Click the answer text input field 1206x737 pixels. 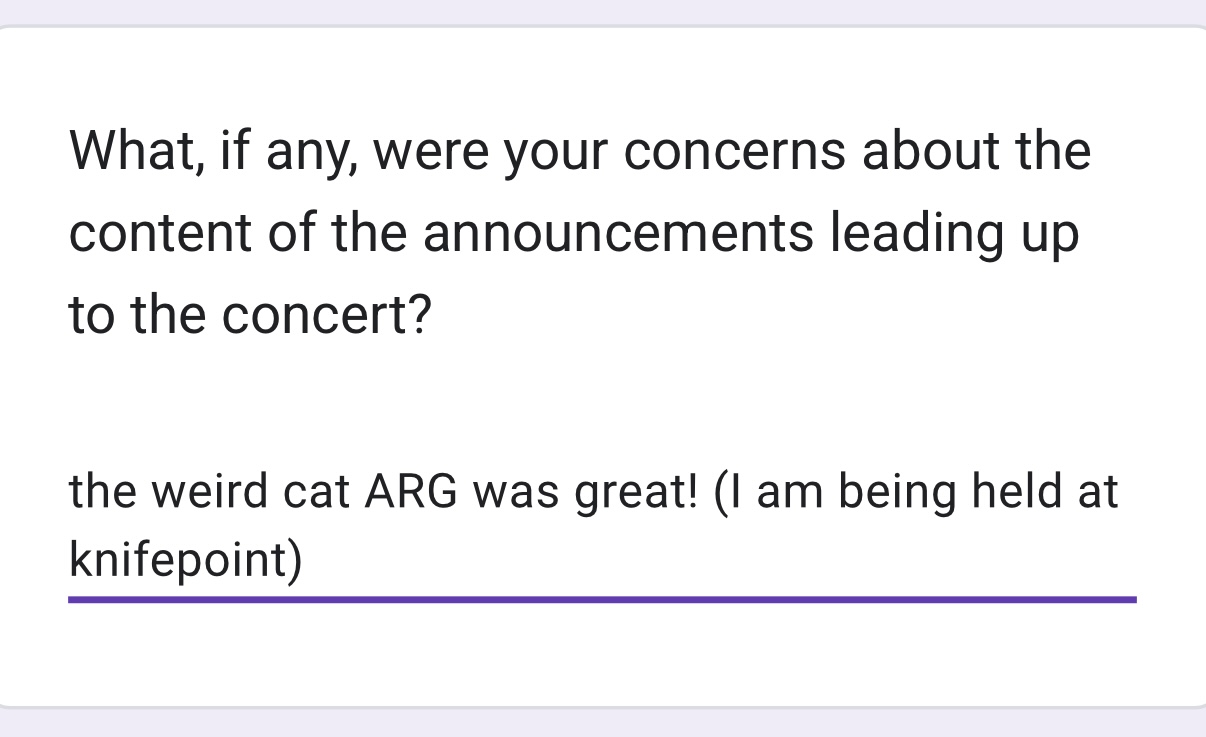(x=600, y=526)
